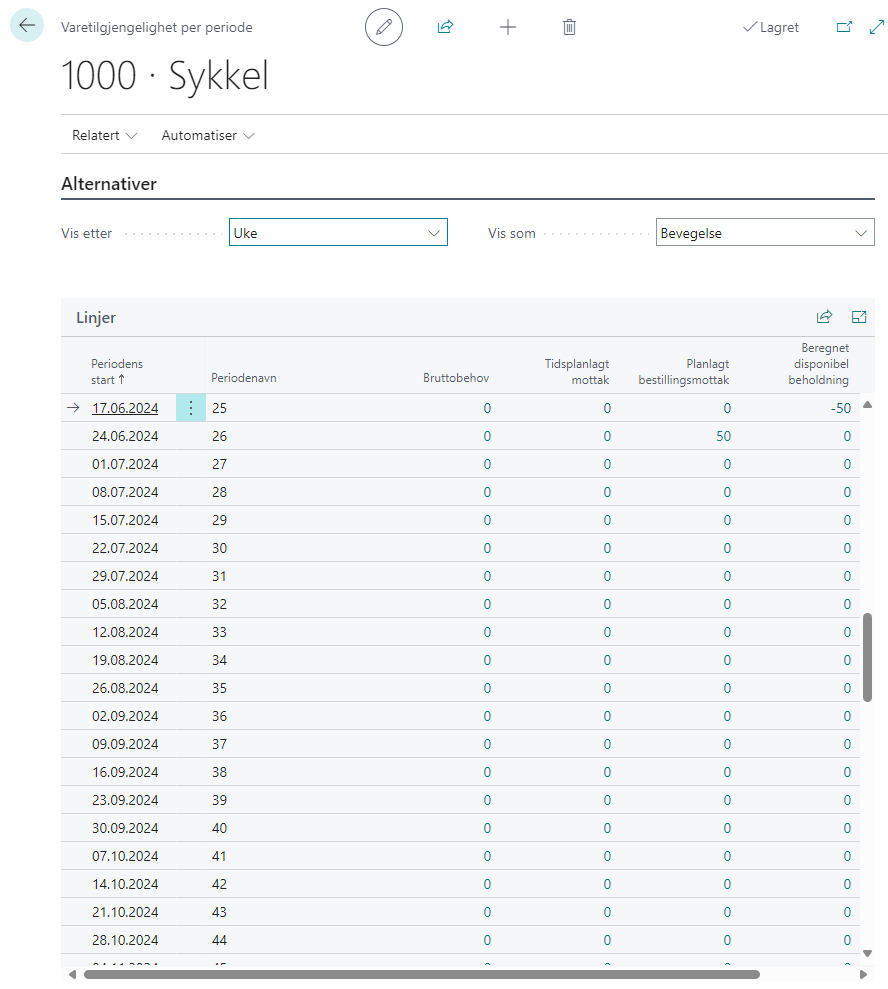Sort by Periodens start column header

point(117,372)
